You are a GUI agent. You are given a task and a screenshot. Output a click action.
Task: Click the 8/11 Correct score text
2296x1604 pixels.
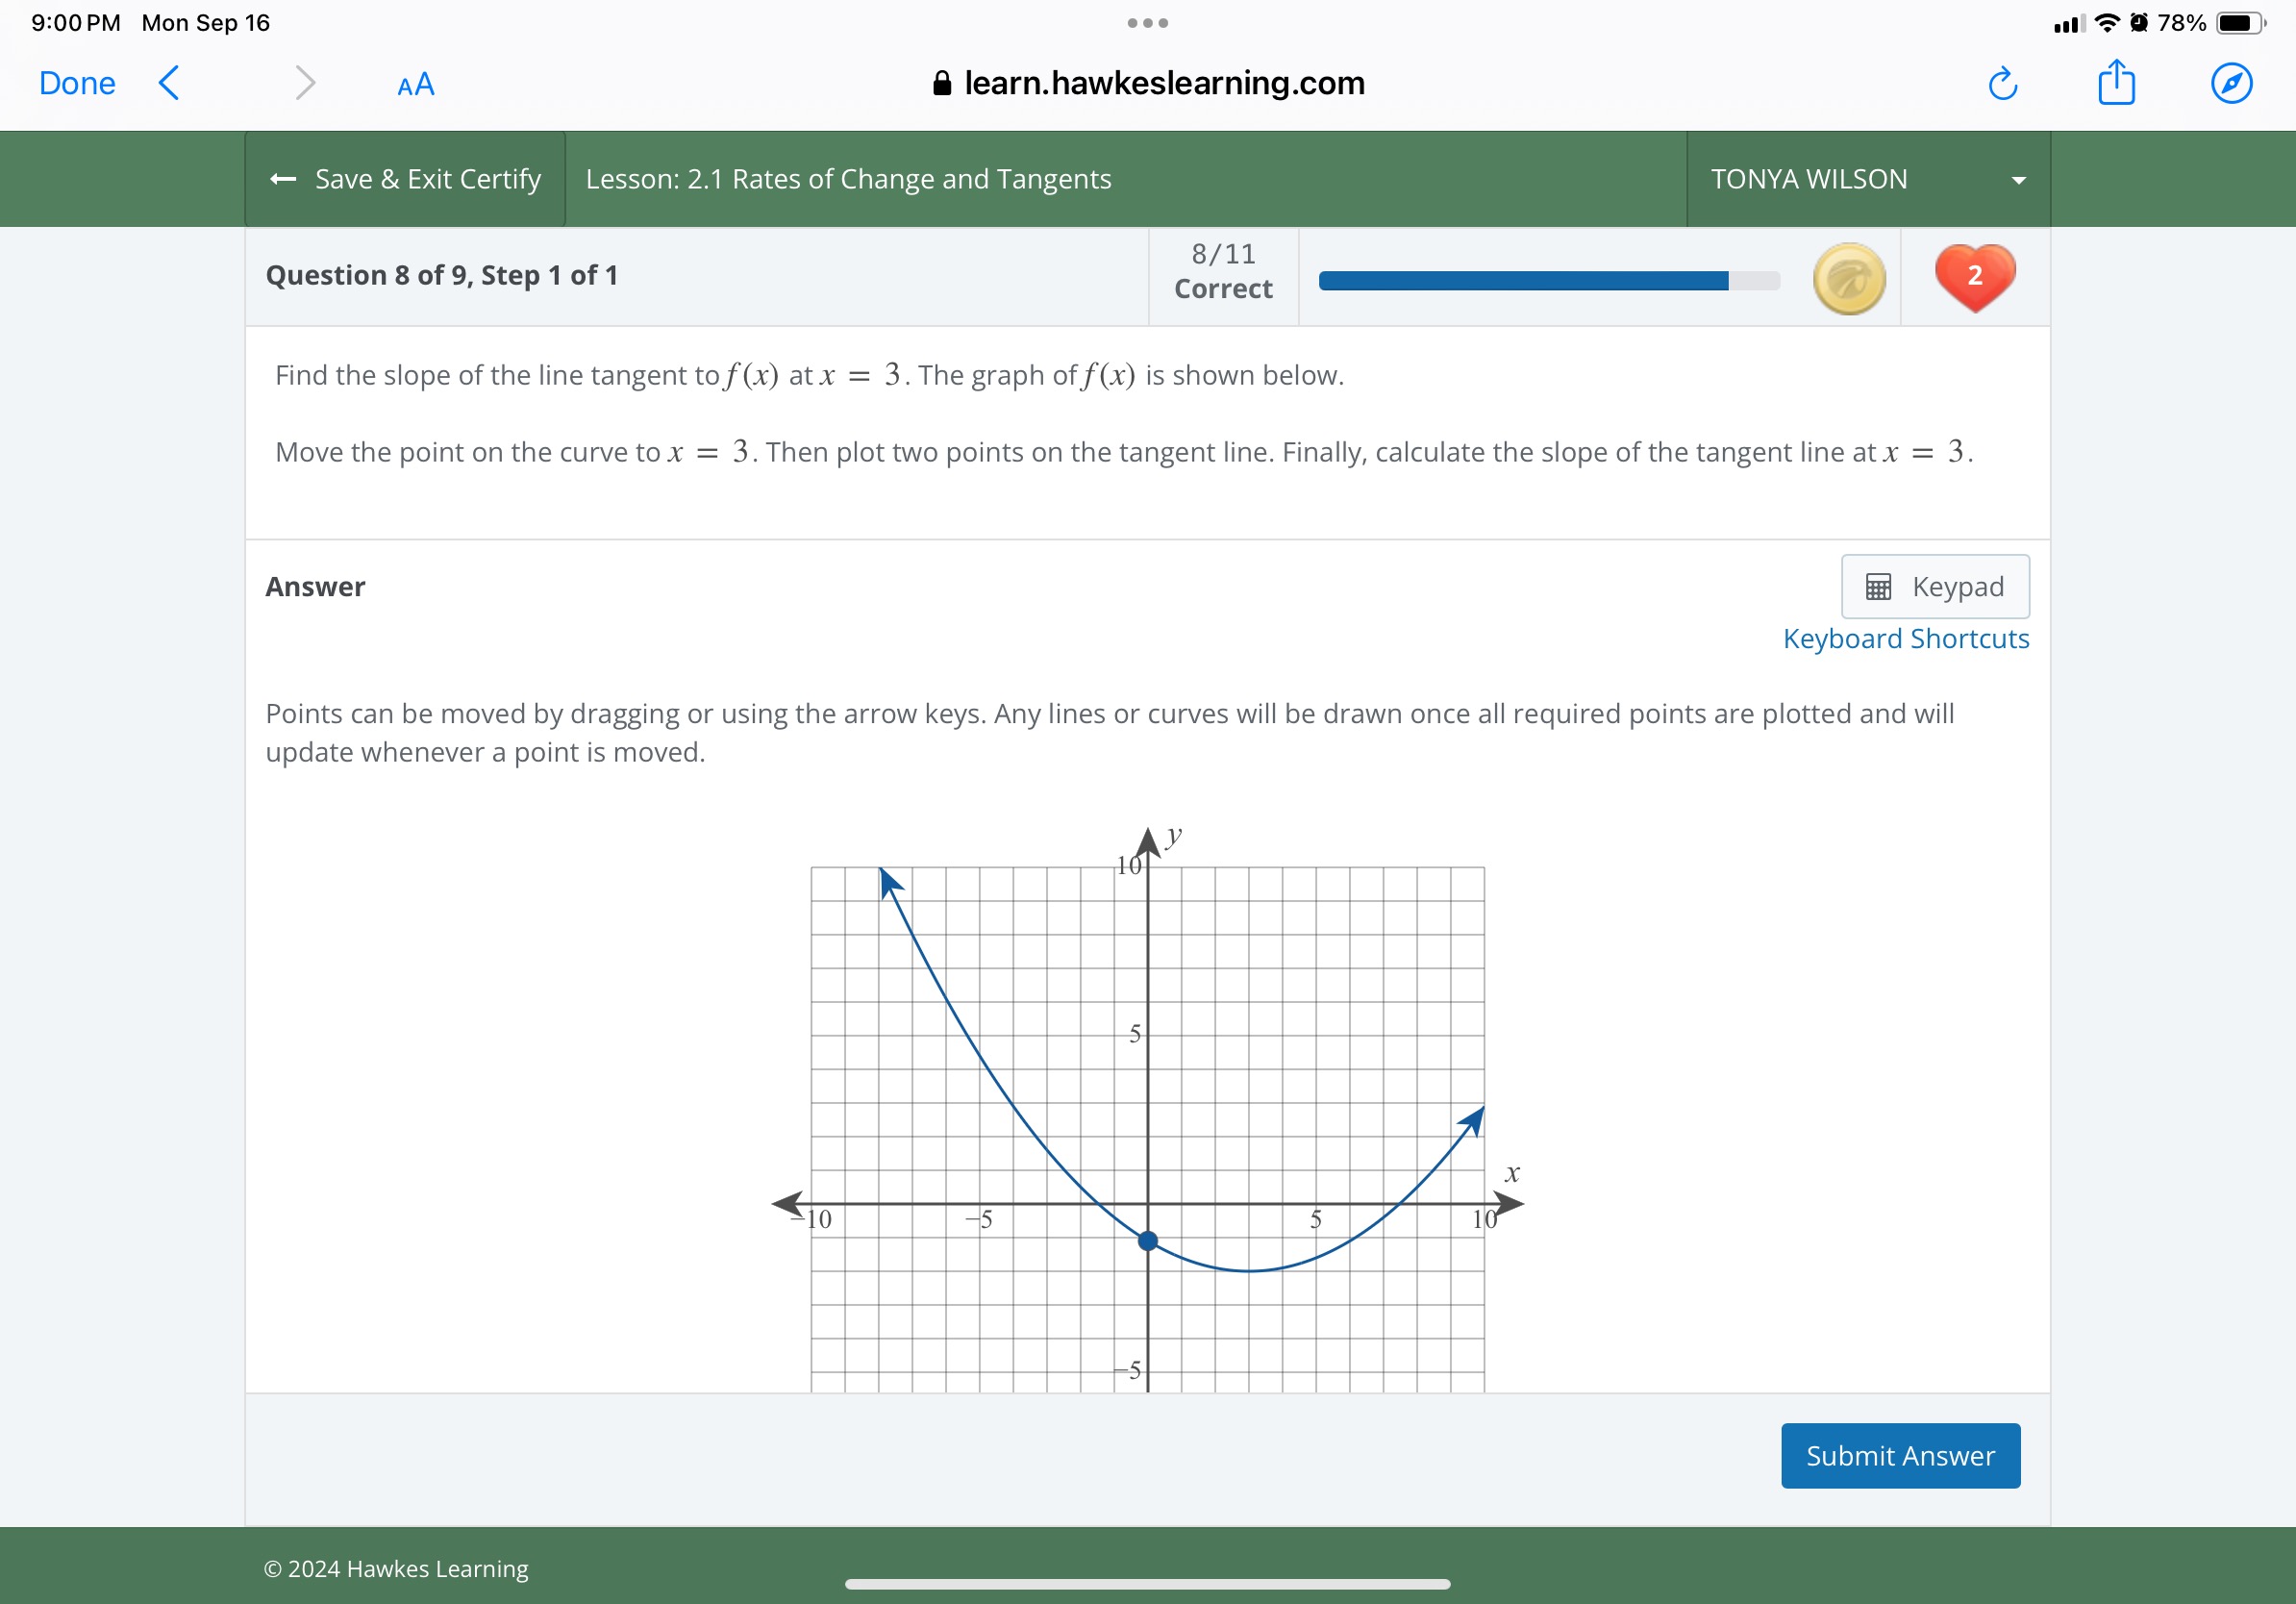click(1223, 271)
